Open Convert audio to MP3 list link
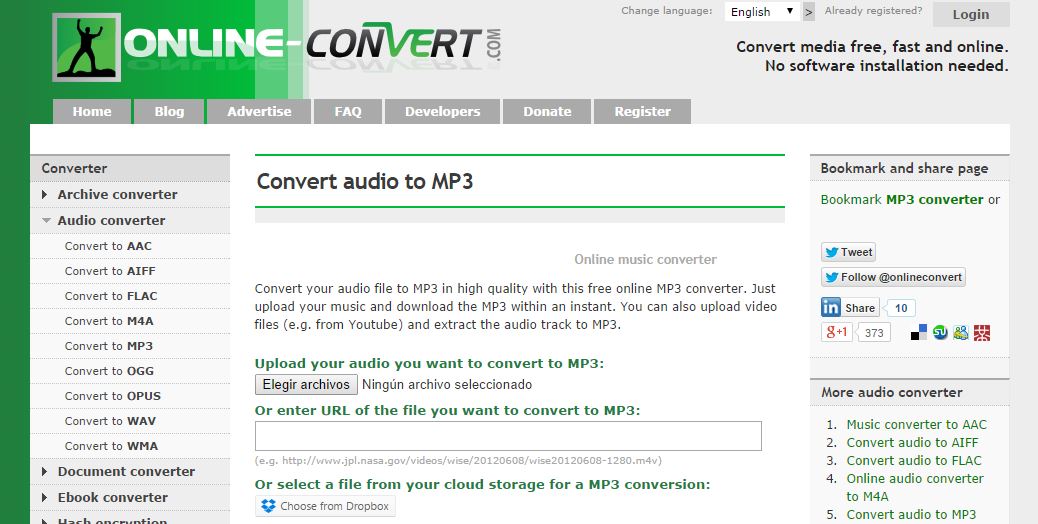Screen dimensions: 1038x524 pos(911,515)
